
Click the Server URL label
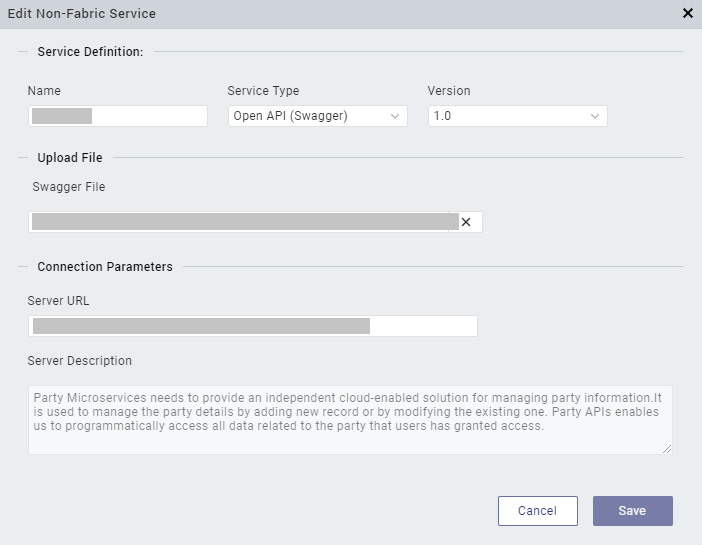[x=59, y=301]
